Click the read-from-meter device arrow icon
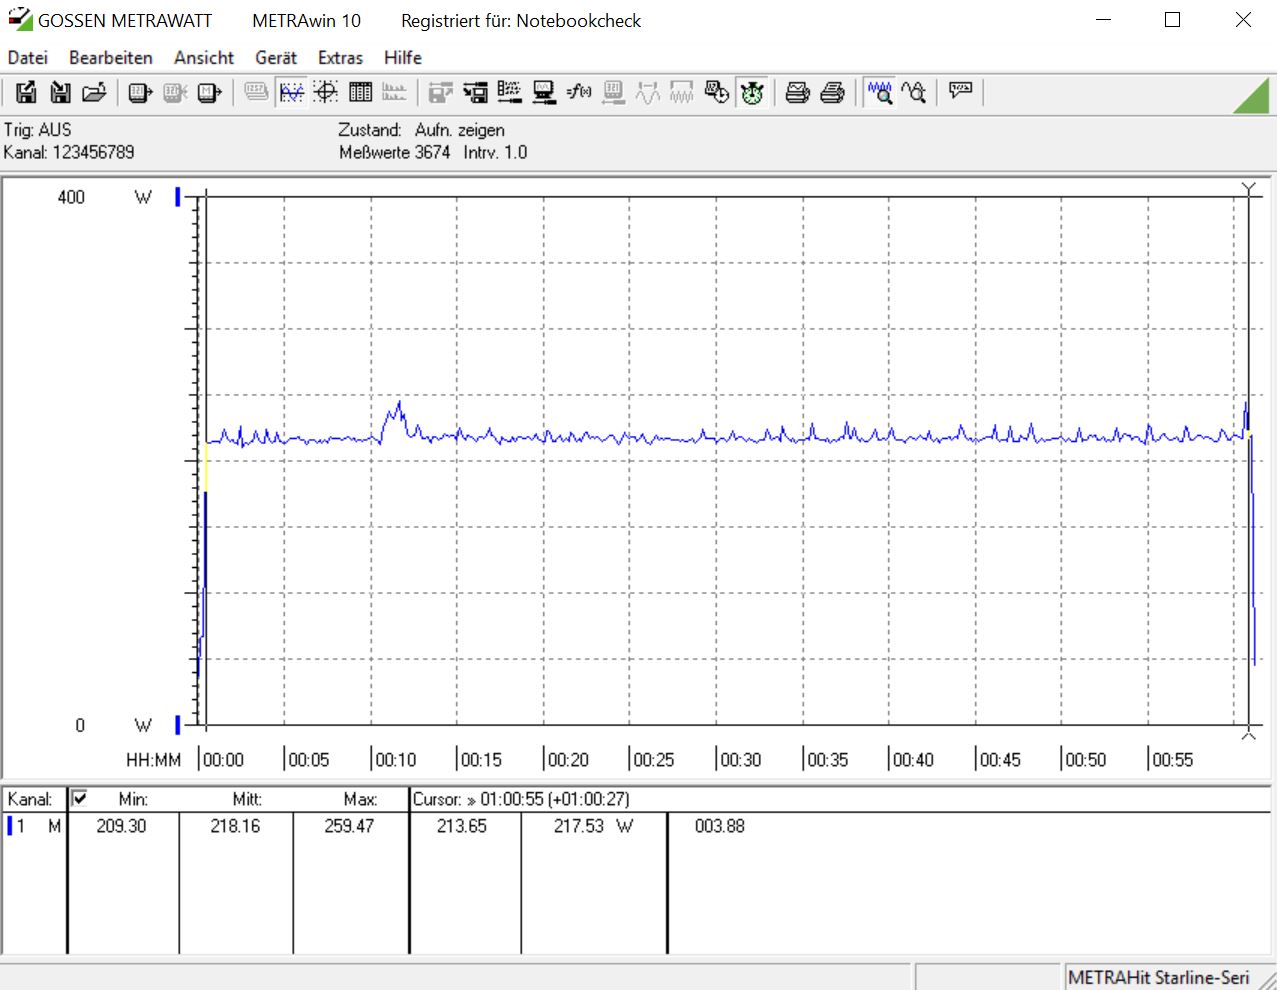Image resolution: width=1277 pixels, height=990 pixels. pyautogui.click(x=140, y=93)
